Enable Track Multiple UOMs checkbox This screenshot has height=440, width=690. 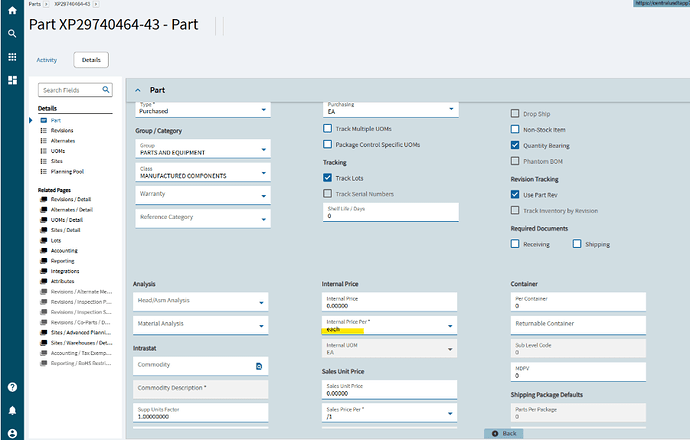pyautogui.click(x=328, y=129)
